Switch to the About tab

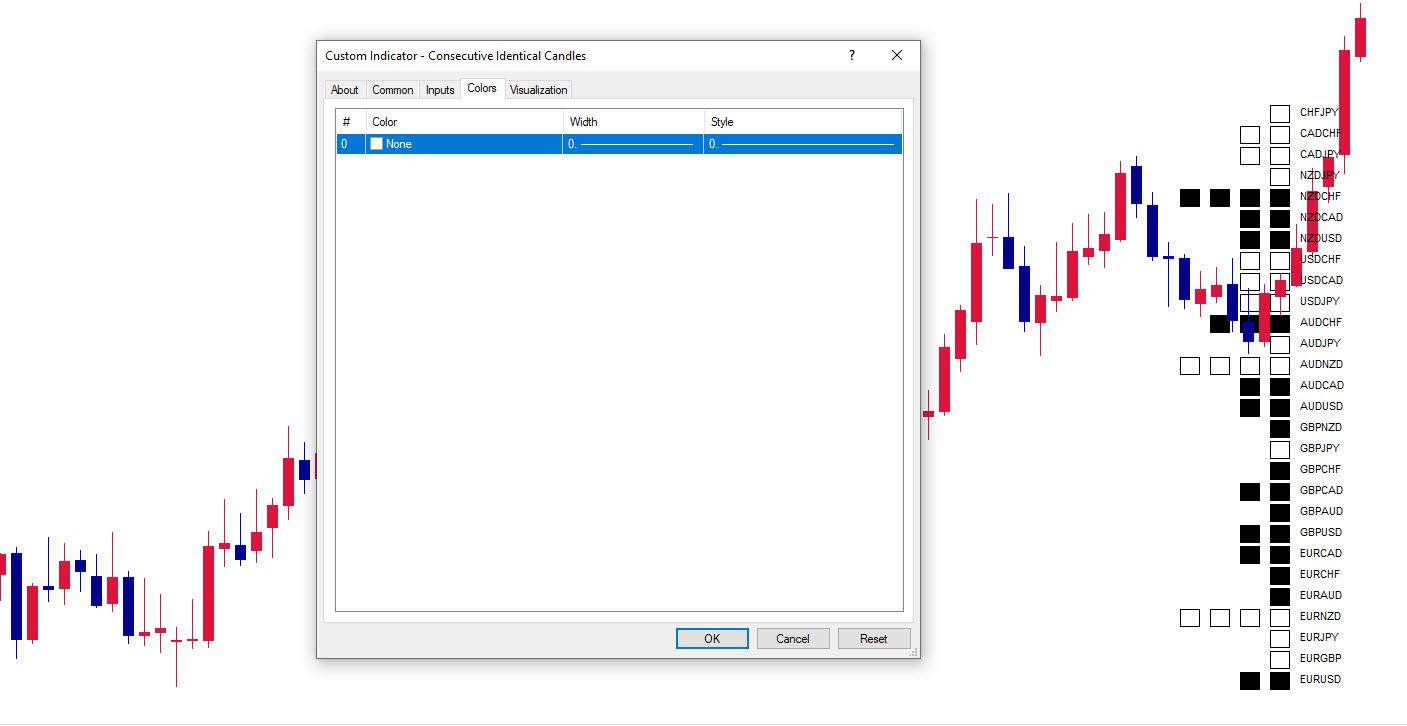(x=345, y=90)
